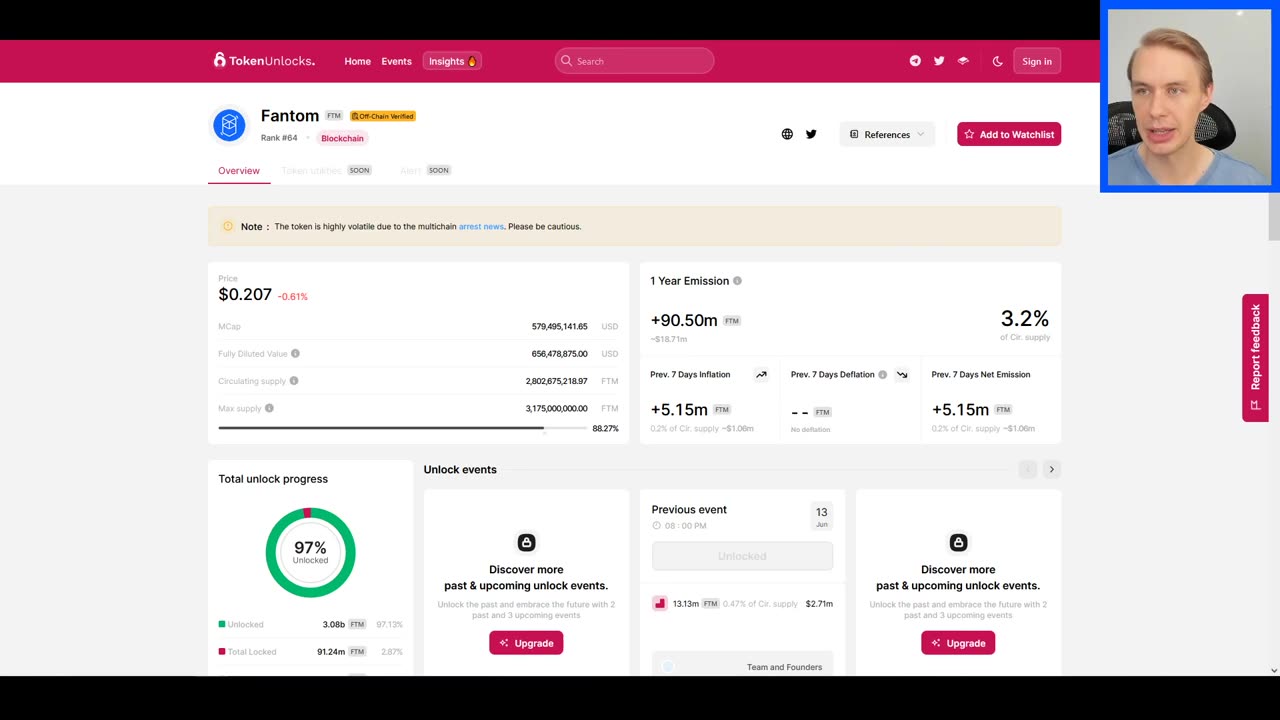
Task: Click the Rank #64 text
Action: point(279,138)
